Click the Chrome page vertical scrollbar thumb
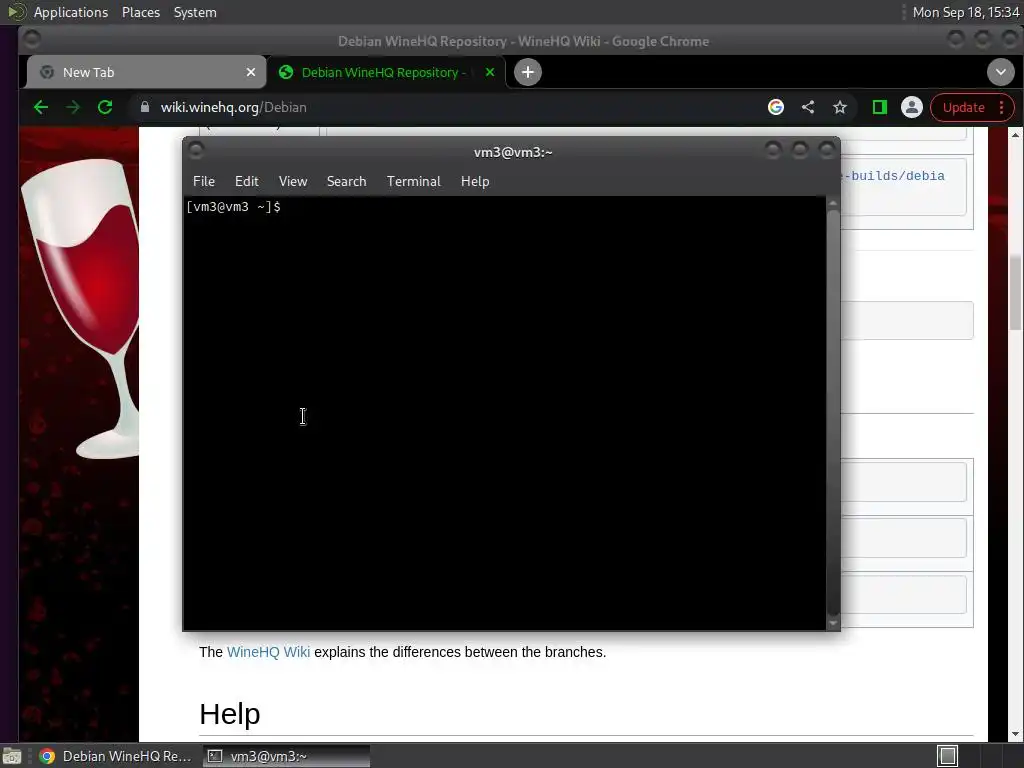Image resolution: width=1024 pixels, height=768 pixels. pos(1015,294)
